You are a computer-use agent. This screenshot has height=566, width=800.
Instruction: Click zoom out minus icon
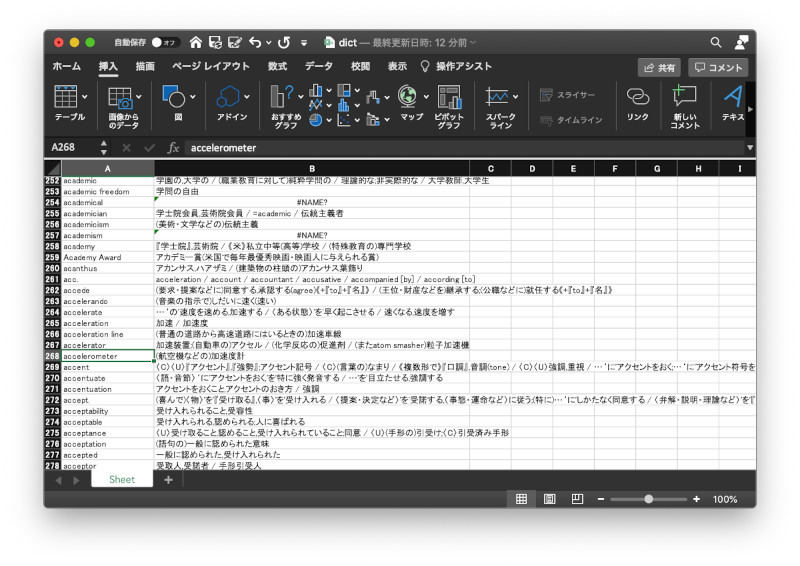pos(601,499)
